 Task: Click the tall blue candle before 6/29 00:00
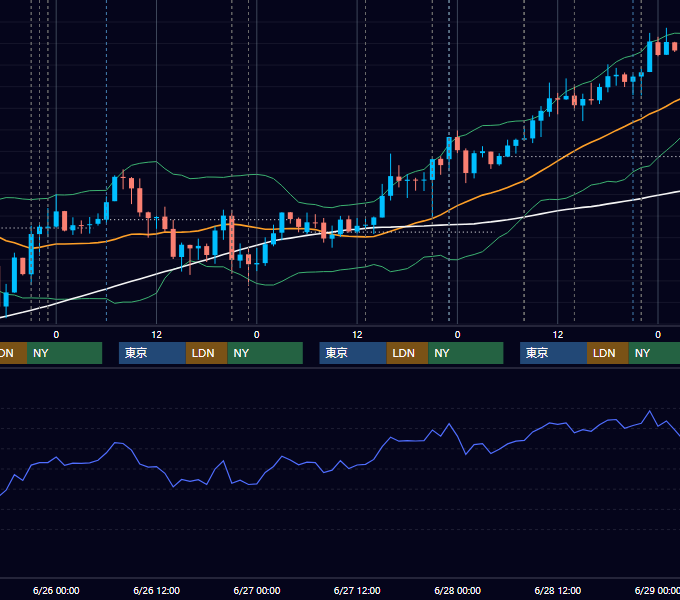point(649,56)
